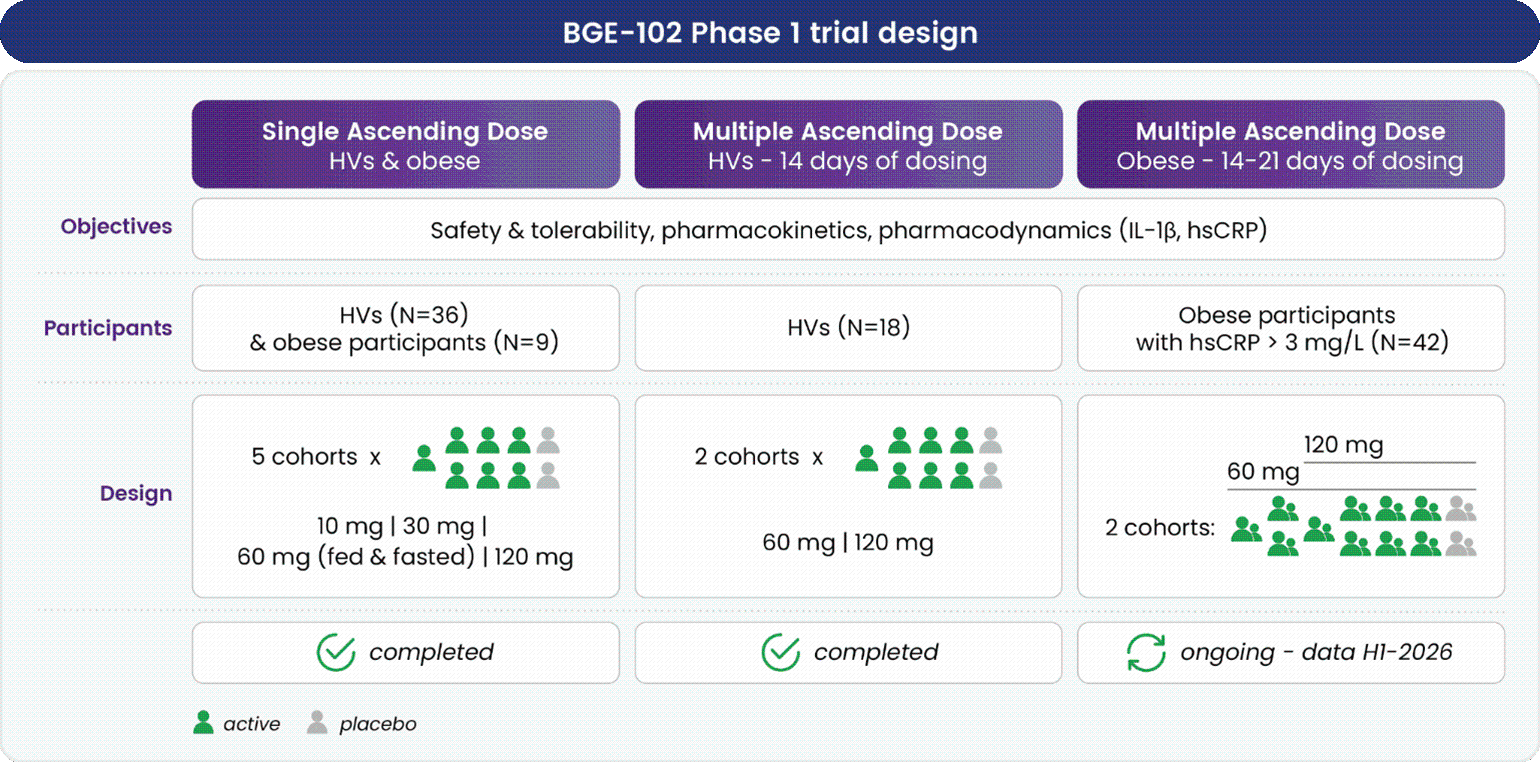Select the Multiple Ascending Dose Obese header
The image size is (1540, 762).
(x=1290, y=144)
